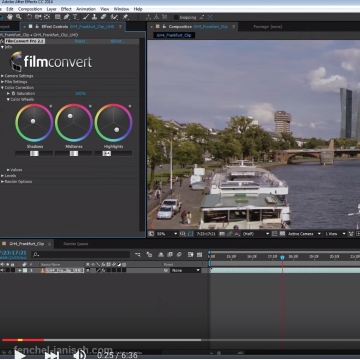Select the Pen tool
Screen dimensions: 360x360
point(67,17)
